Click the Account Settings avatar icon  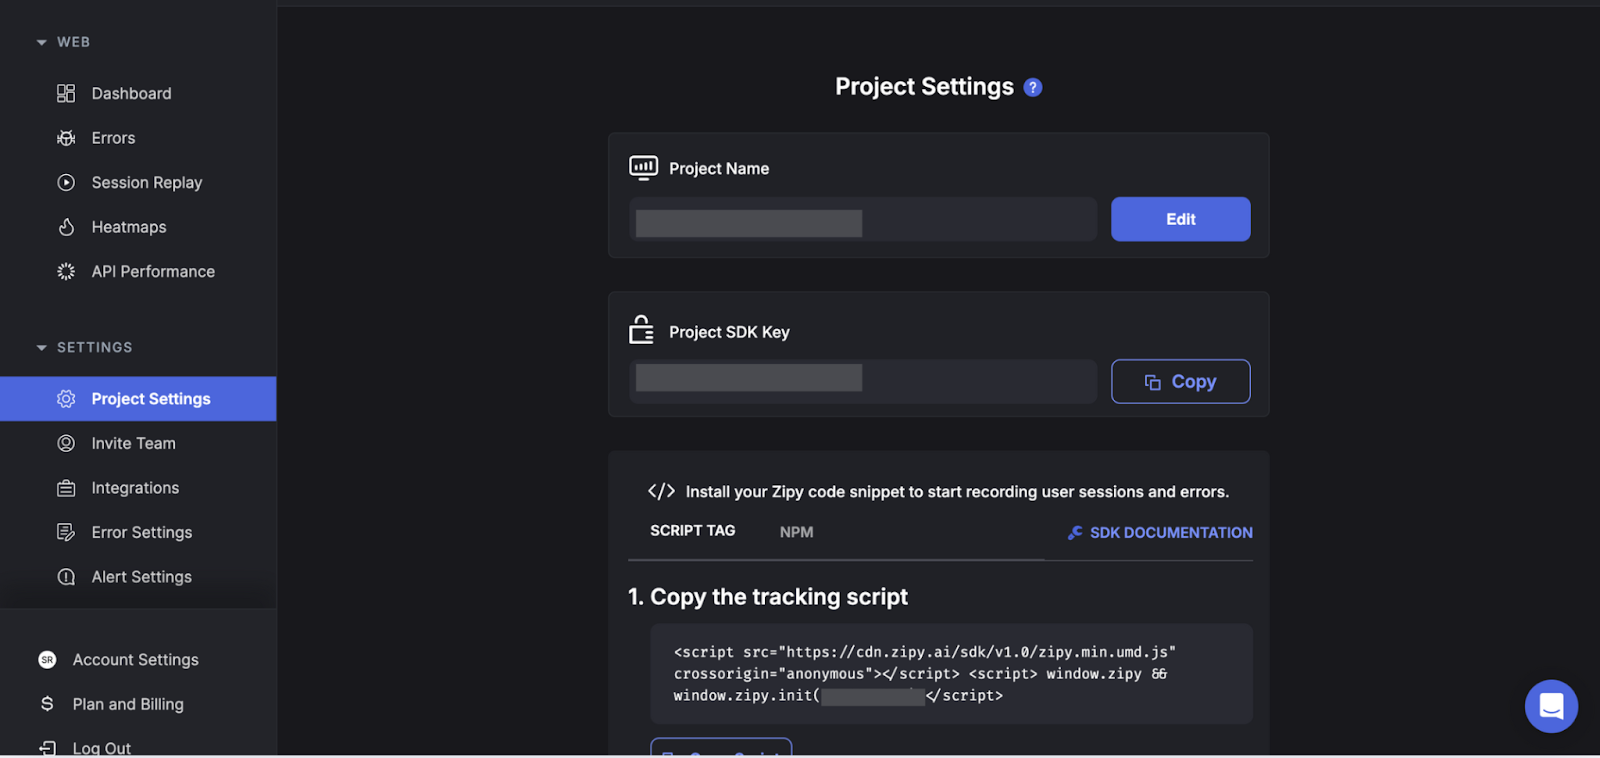pyautogui.click(x=47, y=660)
